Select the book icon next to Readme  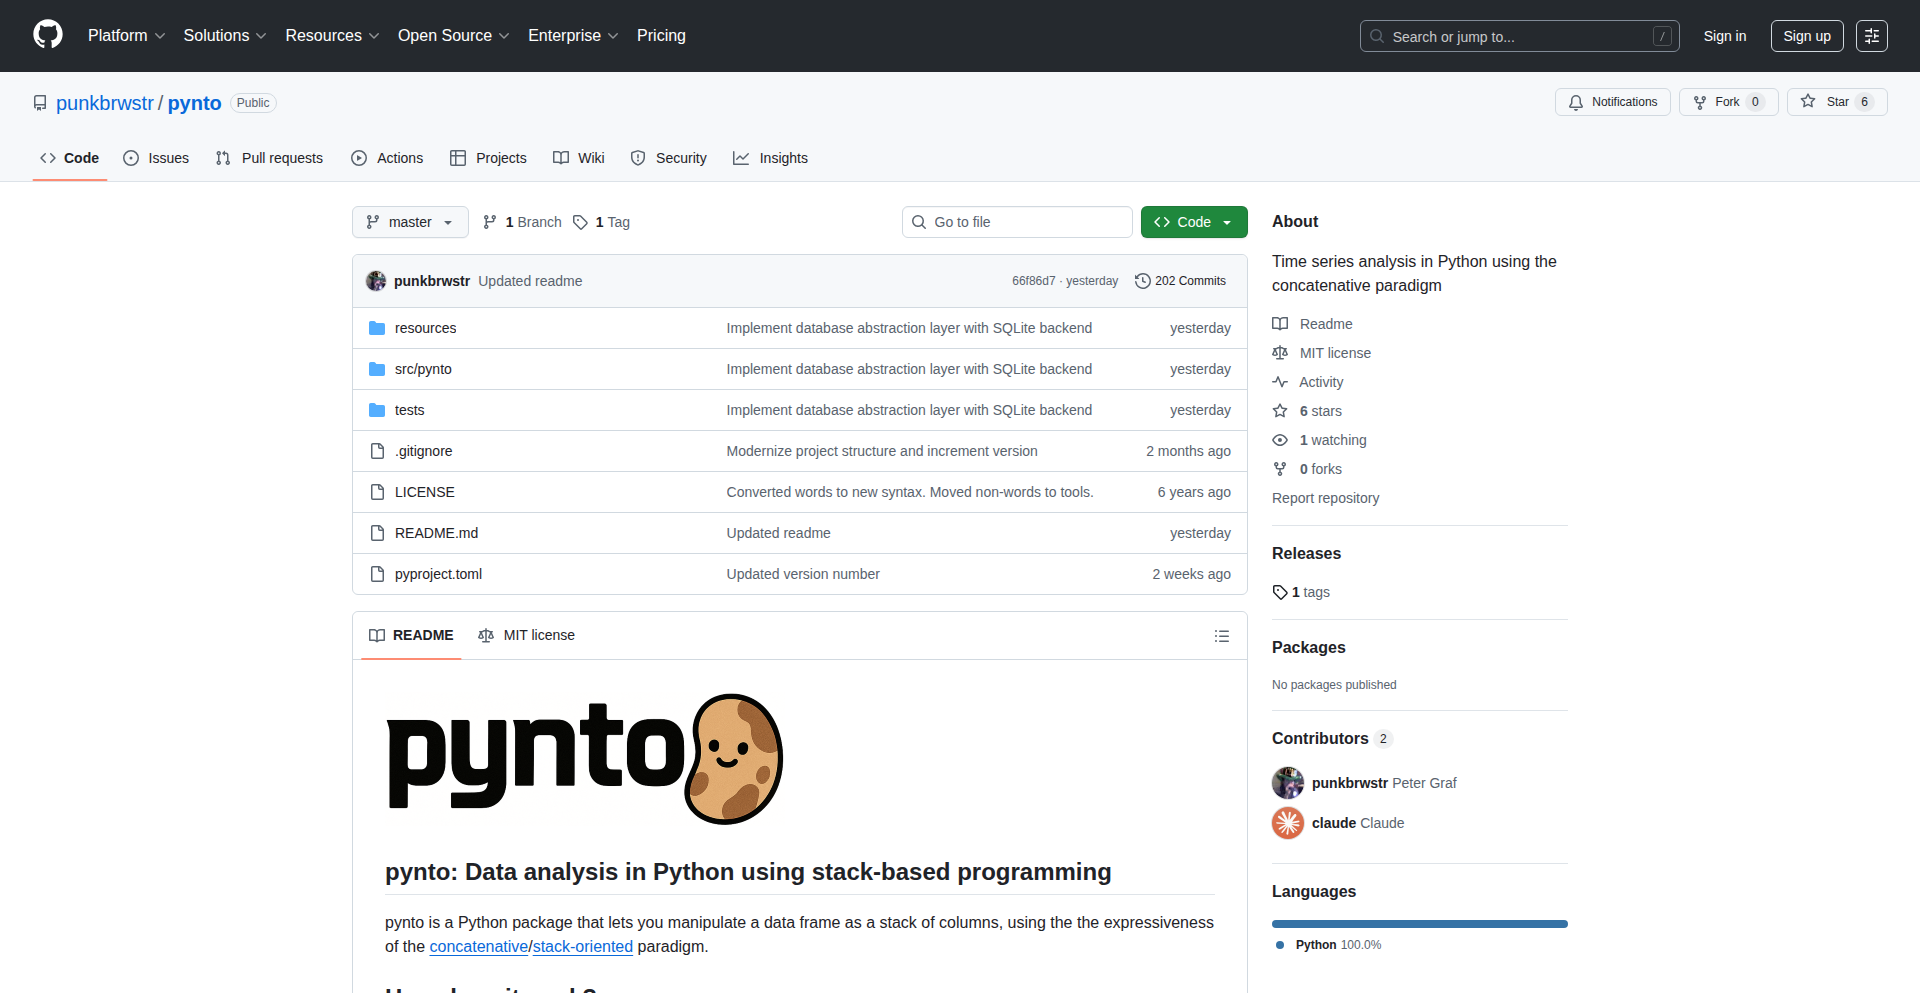(1280, 324)
